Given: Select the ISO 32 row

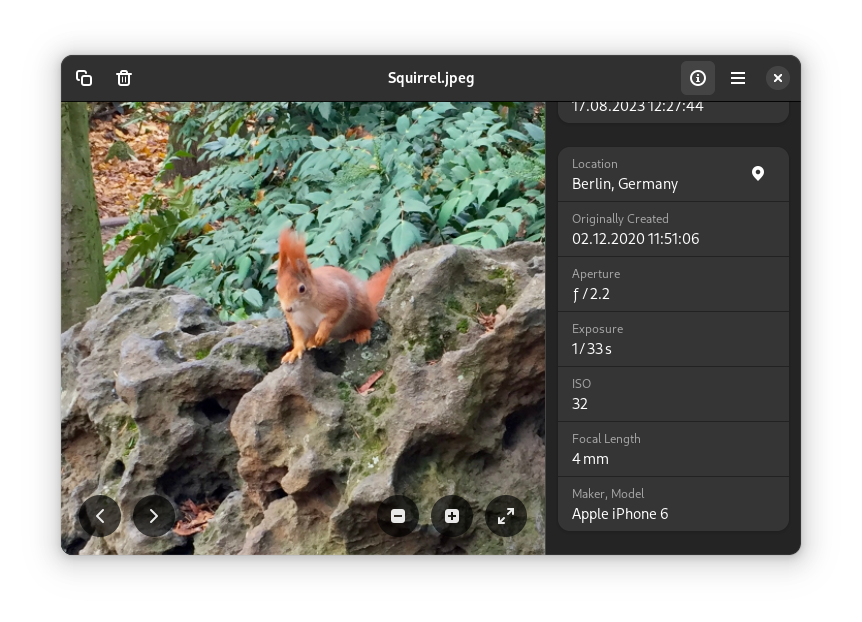Looking at the screenshot, I should (673, 394).
